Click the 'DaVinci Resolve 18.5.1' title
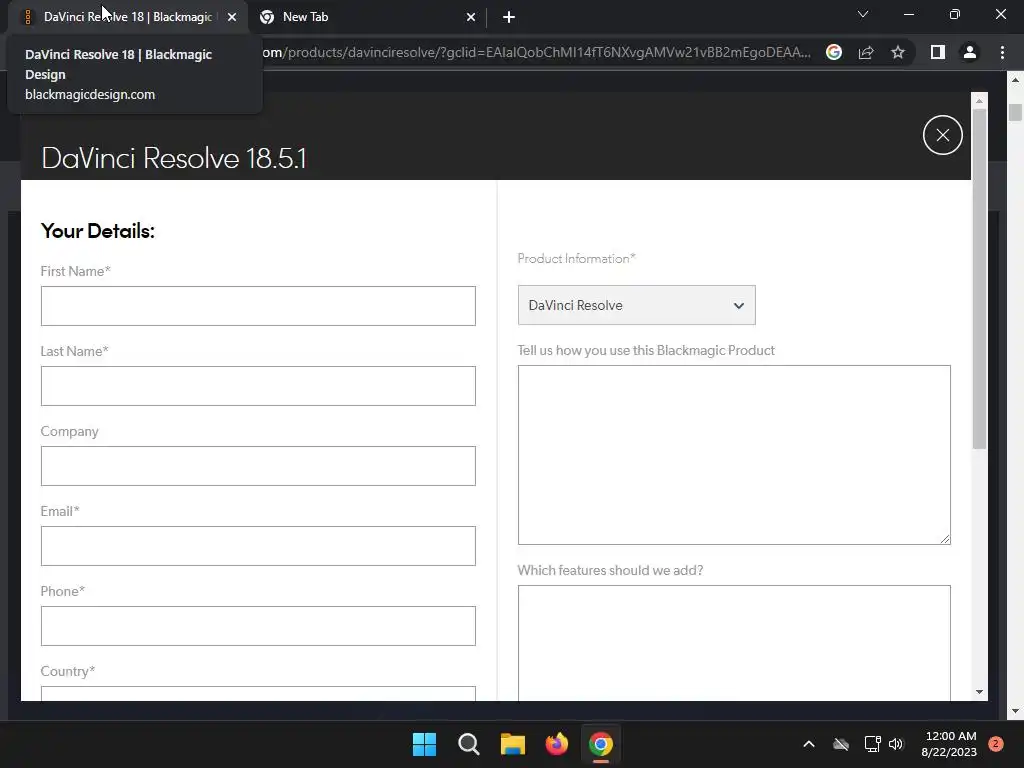Screen dimensions: 1024x768 174,158
